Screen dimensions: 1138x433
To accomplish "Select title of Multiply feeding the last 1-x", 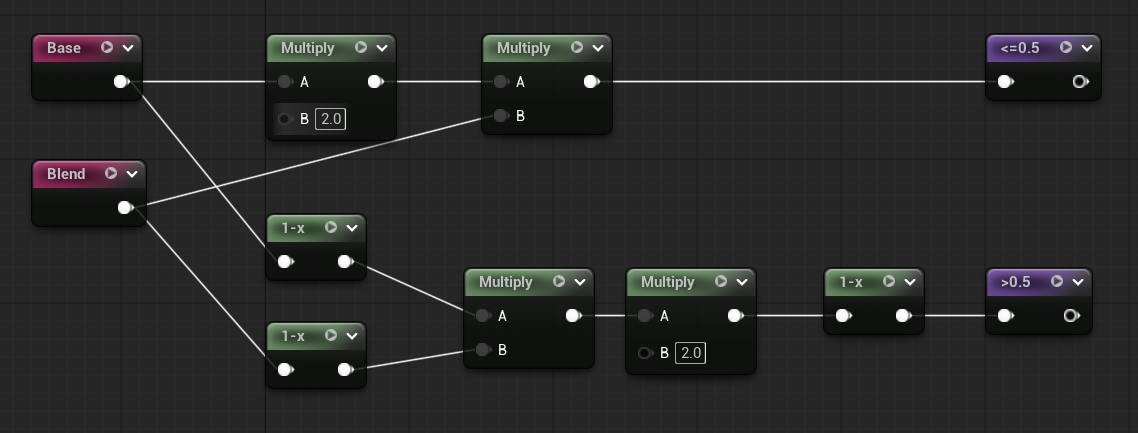I will (668, 281).
